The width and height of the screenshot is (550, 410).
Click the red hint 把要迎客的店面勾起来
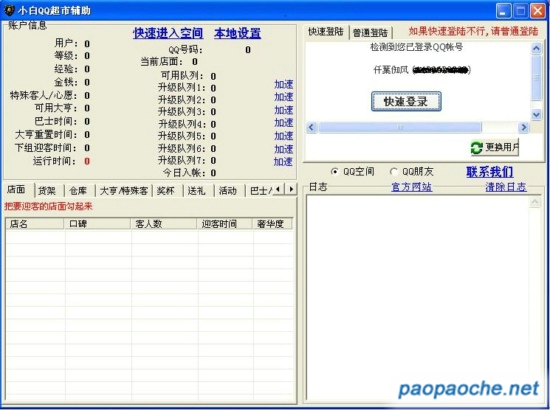click(x=48, y=206)
